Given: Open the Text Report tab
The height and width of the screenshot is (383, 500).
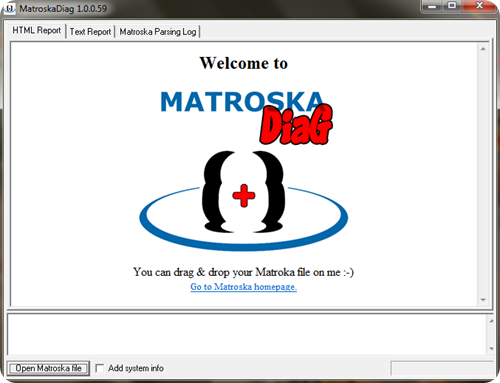Looking at the screenshot, I should pos(90,32).
